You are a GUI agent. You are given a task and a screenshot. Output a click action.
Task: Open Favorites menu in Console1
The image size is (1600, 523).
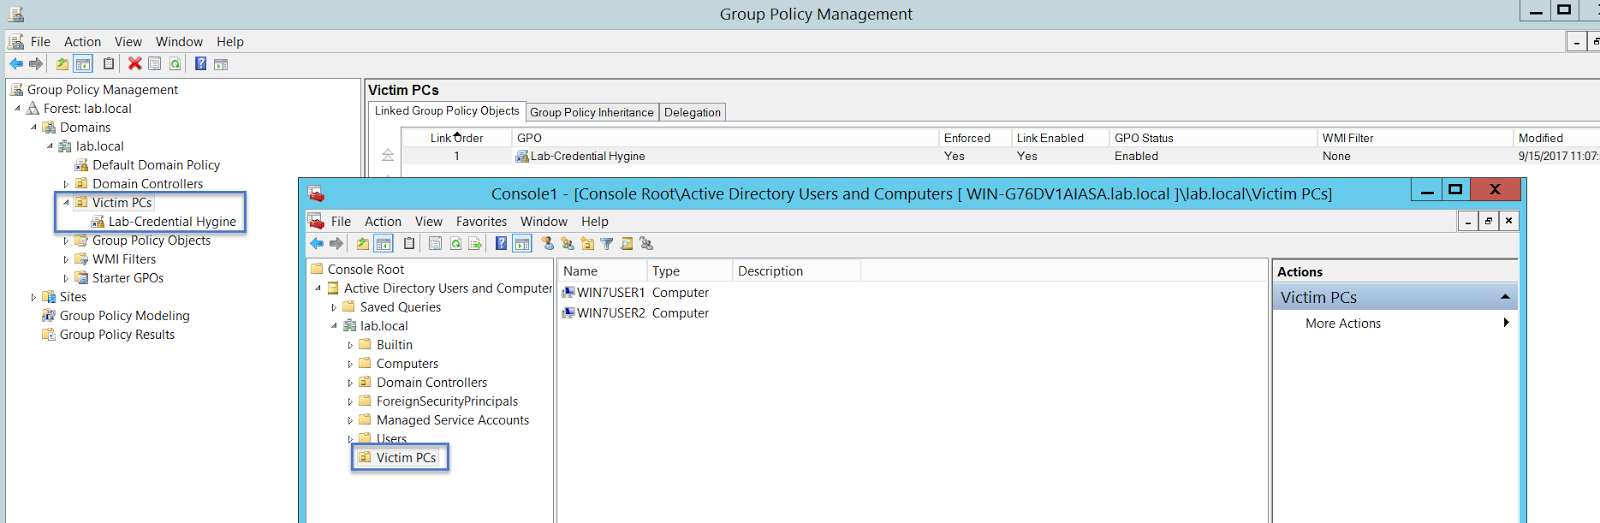click(x=481, y=222)
